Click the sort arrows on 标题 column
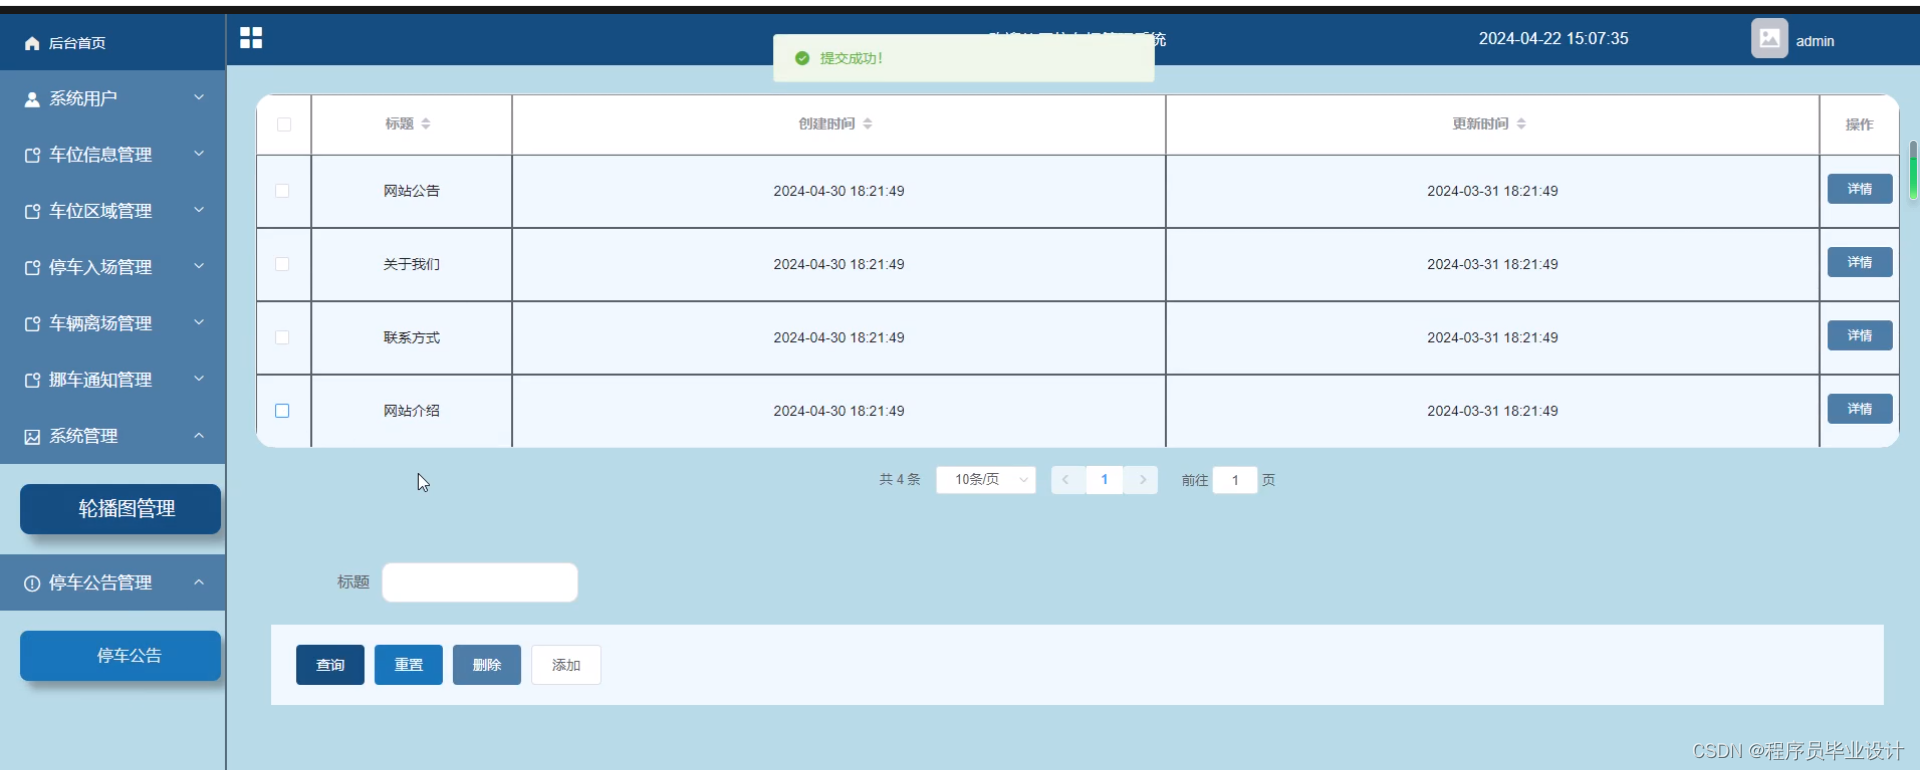 click(x=426, y=124)
